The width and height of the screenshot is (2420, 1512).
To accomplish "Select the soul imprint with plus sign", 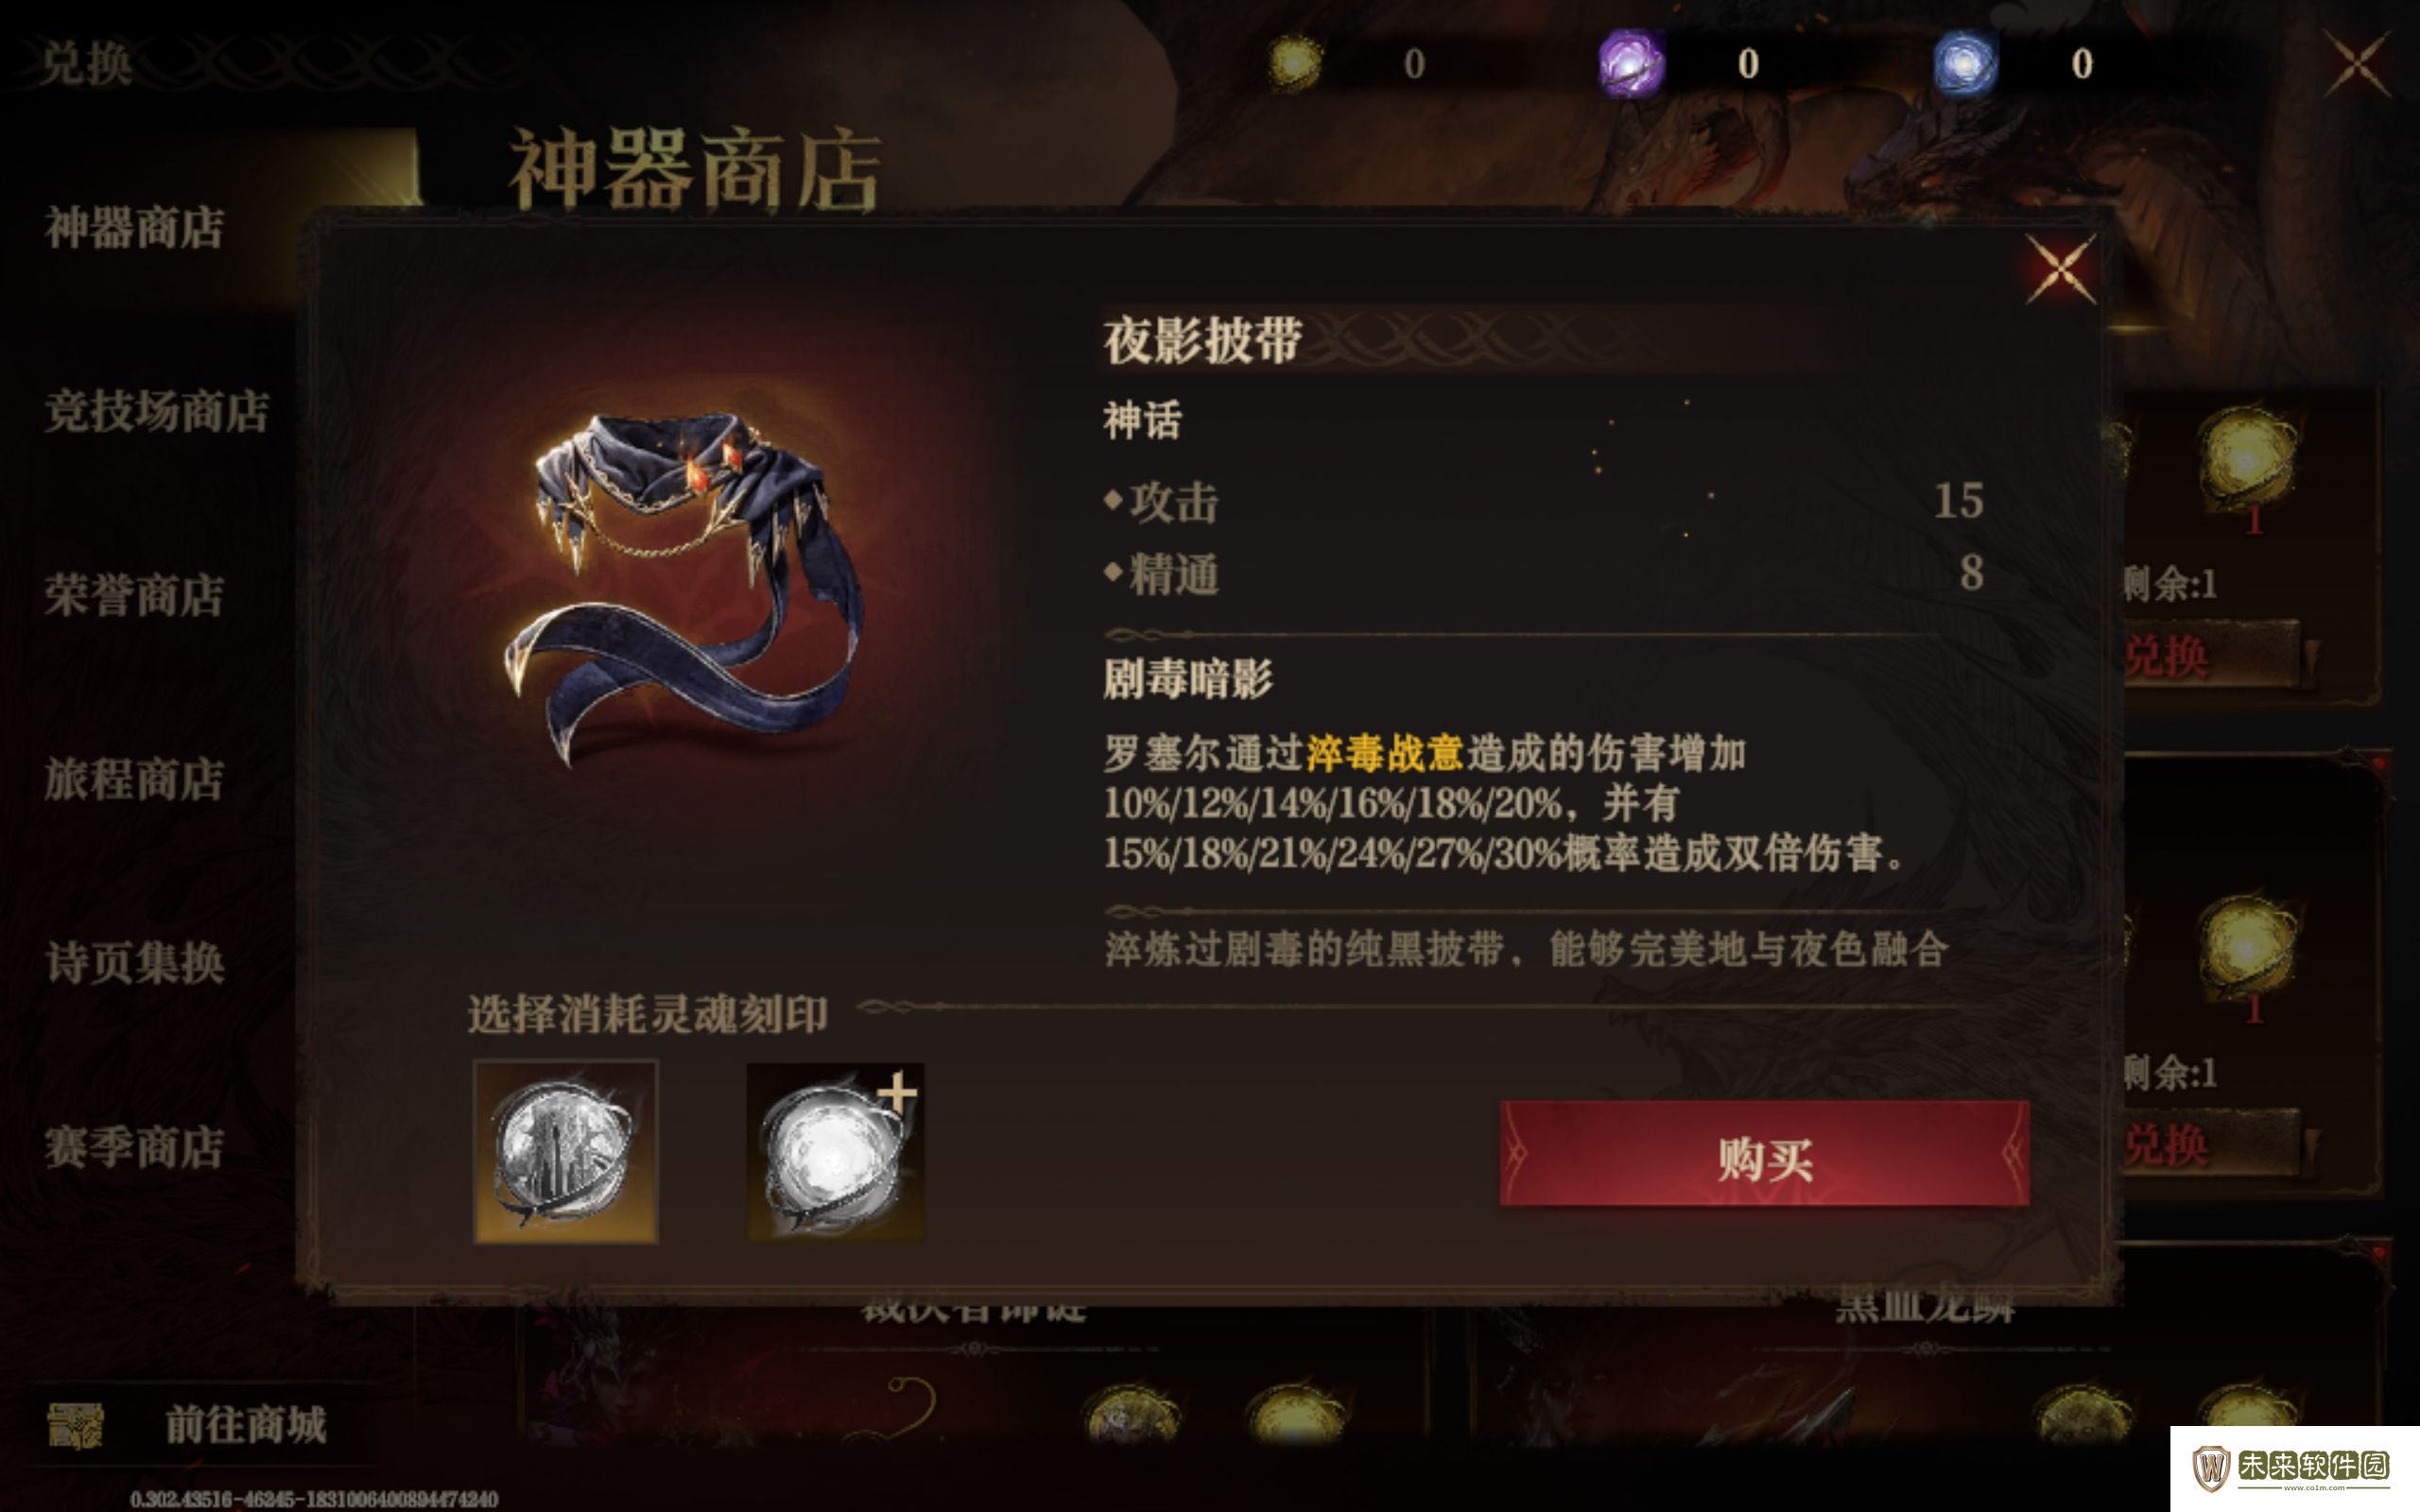I will pos(835,1151).
